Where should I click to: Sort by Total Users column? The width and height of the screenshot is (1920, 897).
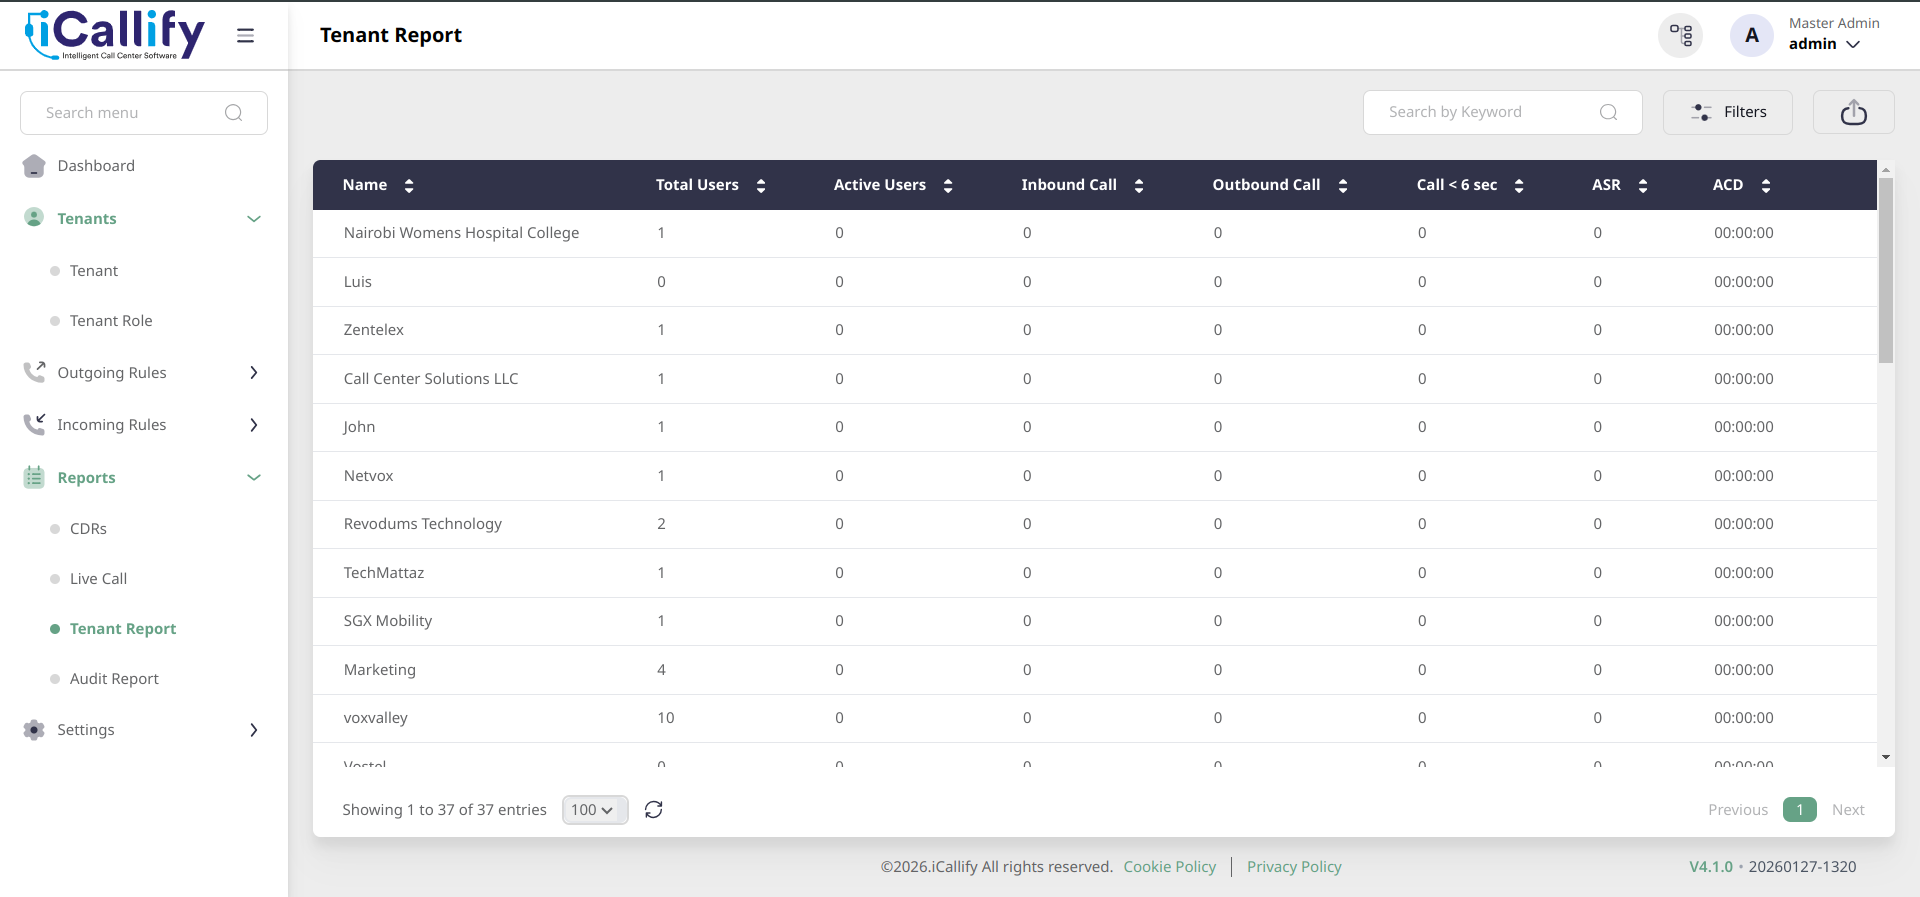coord(761,186)
